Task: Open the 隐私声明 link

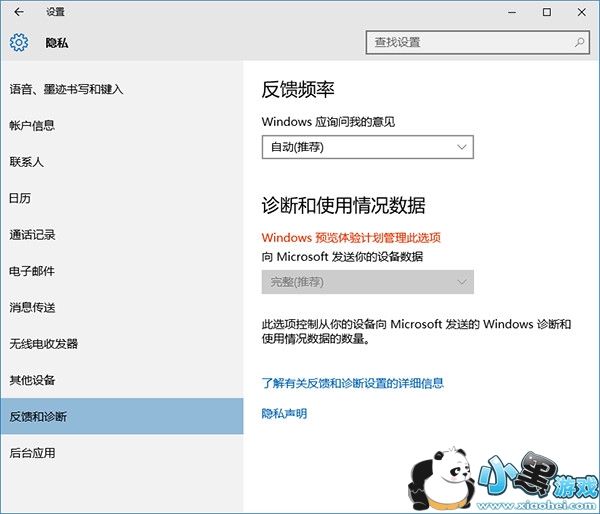Action: 284,413
